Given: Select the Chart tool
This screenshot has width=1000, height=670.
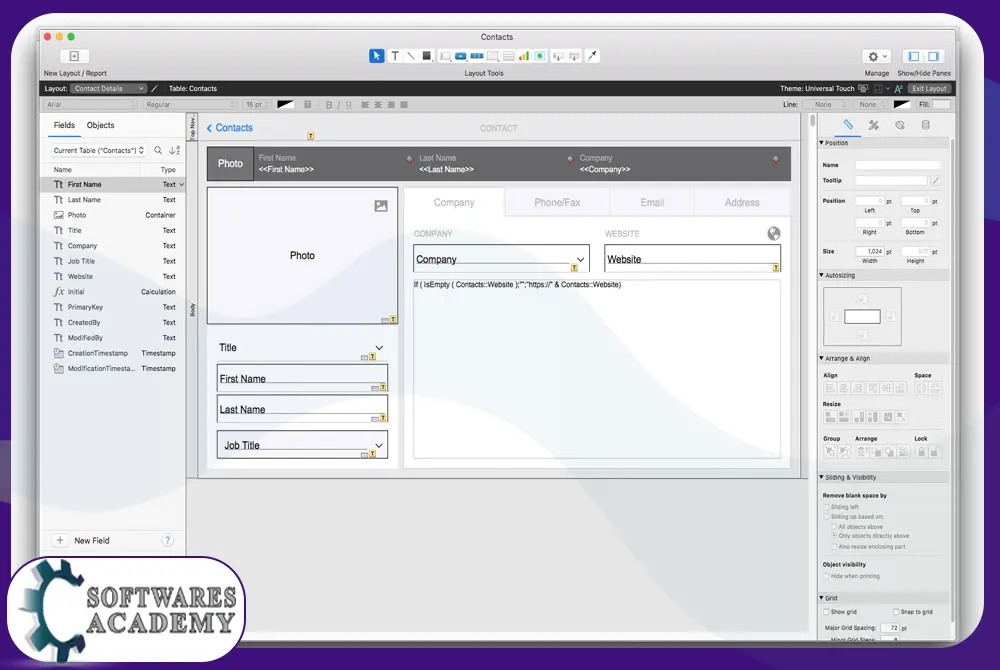Looking at the screenshot, I should point(524,56).
